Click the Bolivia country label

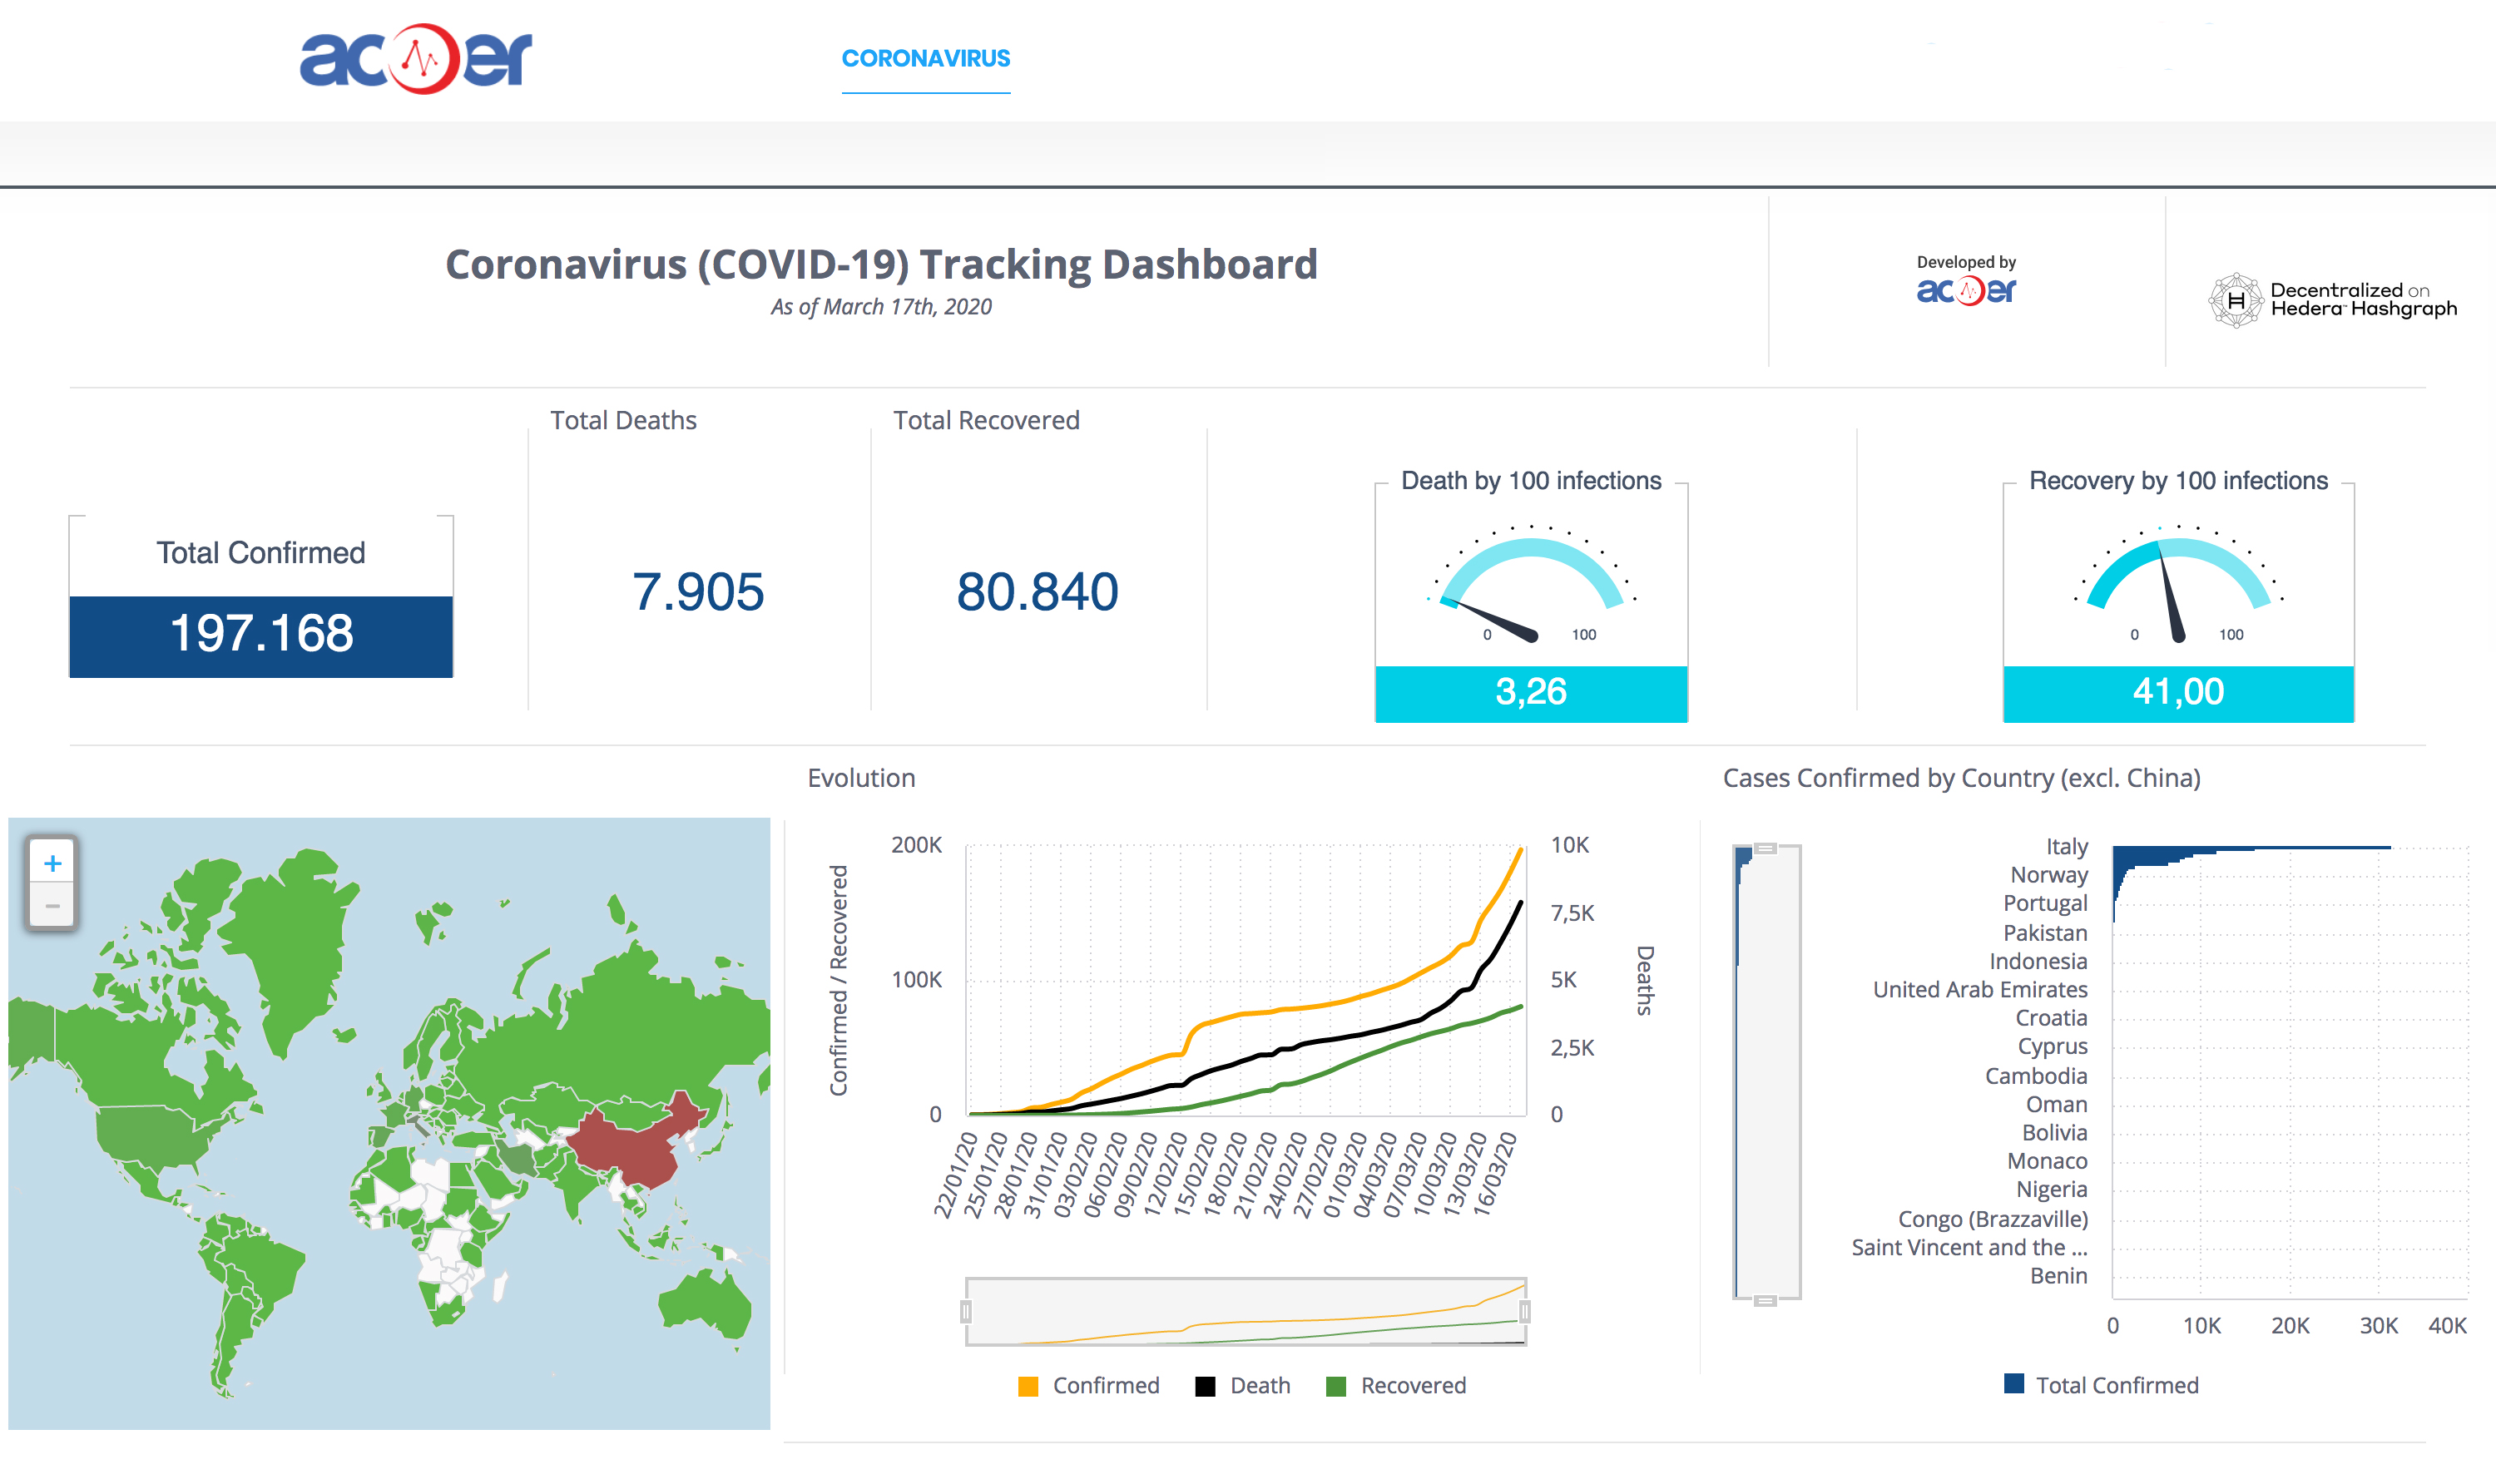coord(2054,1133)
